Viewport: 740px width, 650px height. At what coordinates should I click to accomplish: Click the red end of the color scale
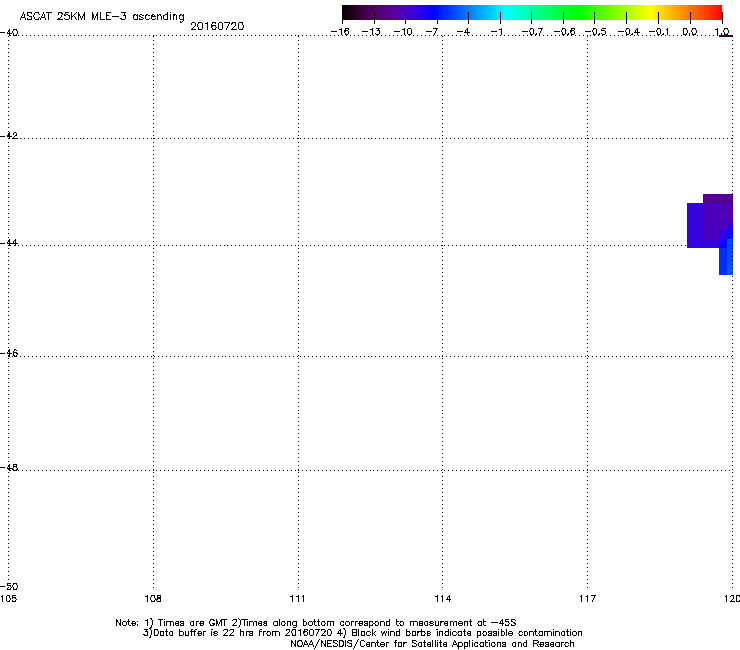(714, 12)
